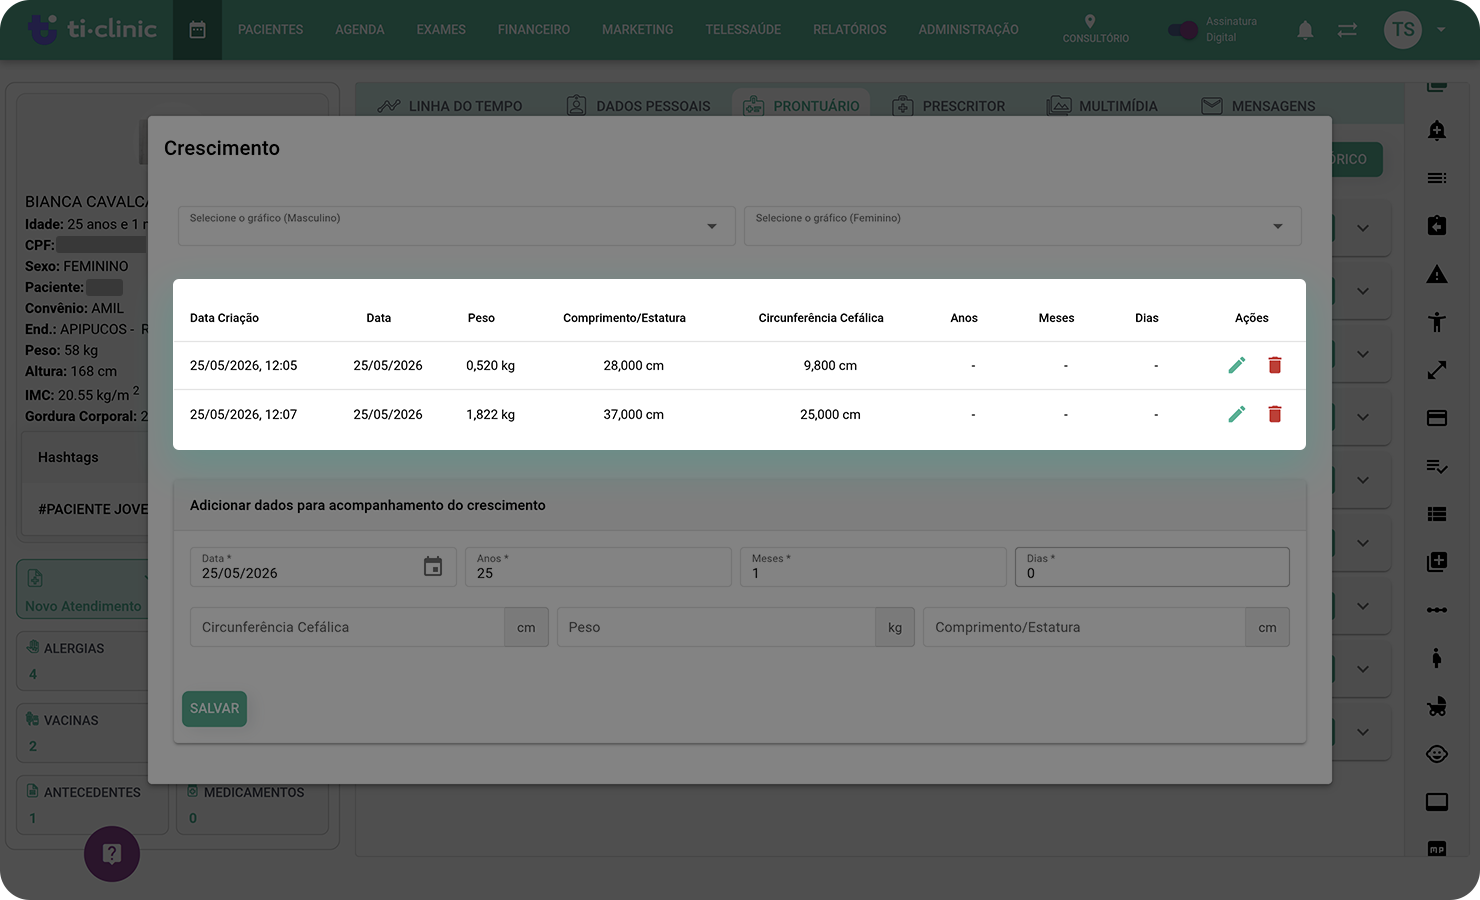Focus the Dias input field
The width and height of the screenshot is (1480, 900).
click(1152, 567)
